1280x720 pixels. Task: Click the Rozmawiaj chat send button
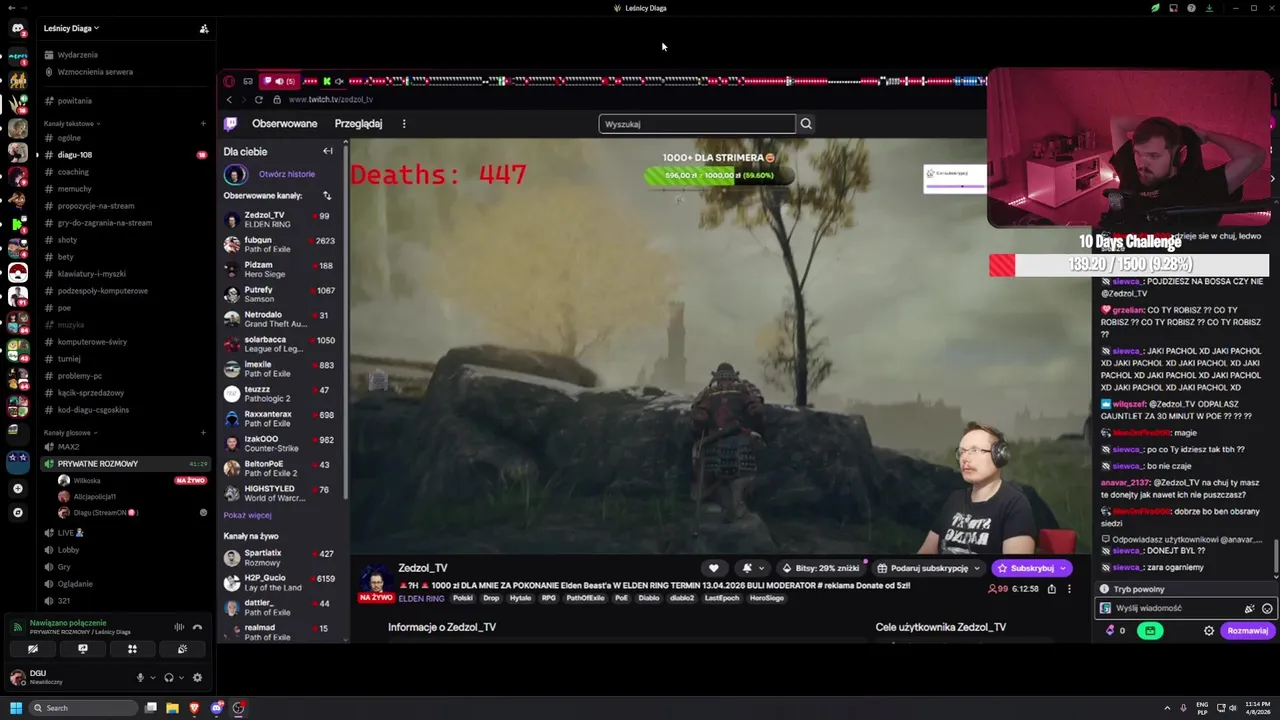(x=1247, y=631)
